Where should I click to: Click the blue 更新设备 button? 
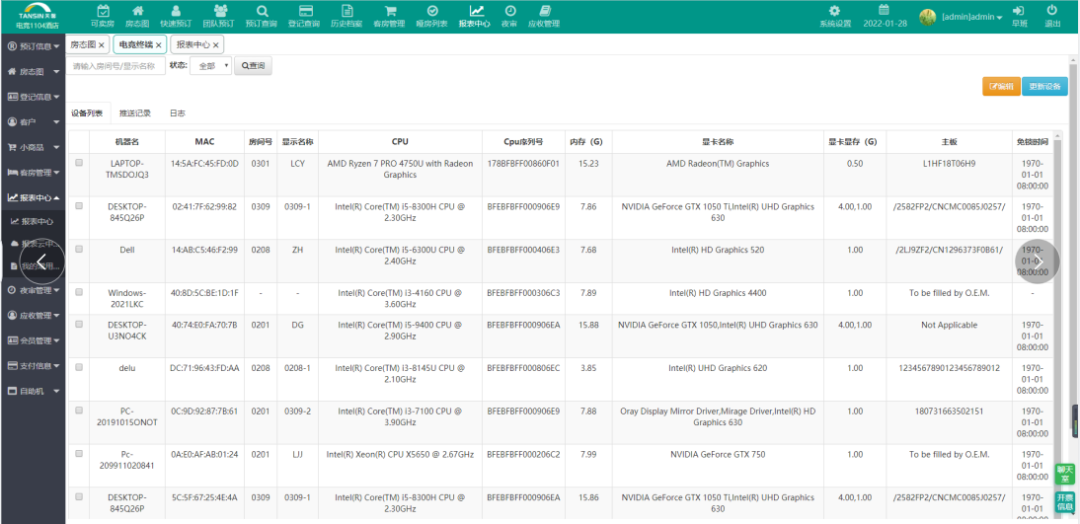click(x=1045, y=86)
